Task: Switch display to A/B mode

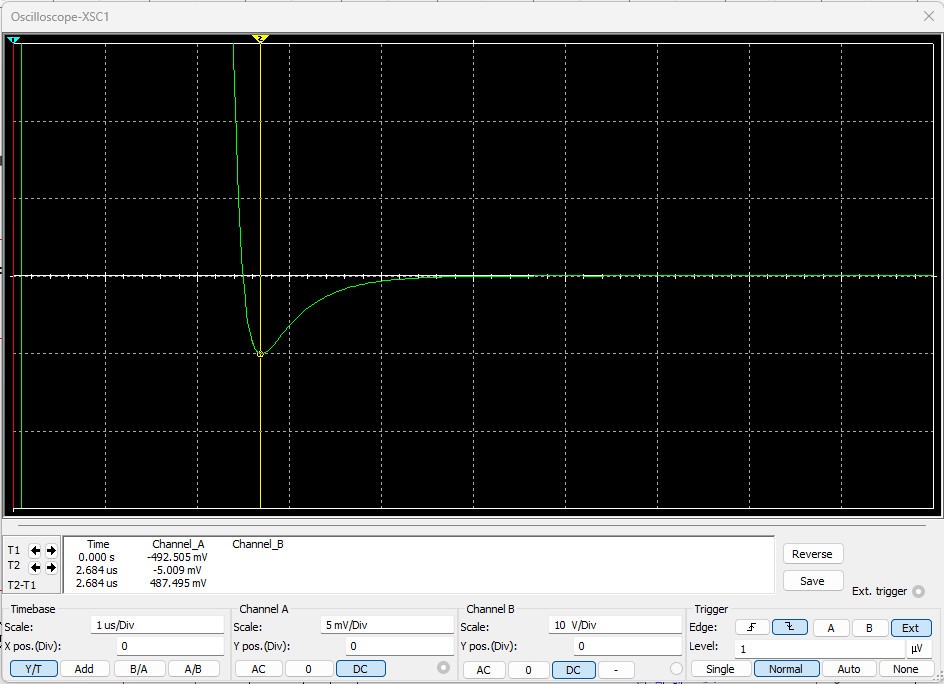Action: click(193, 669)
